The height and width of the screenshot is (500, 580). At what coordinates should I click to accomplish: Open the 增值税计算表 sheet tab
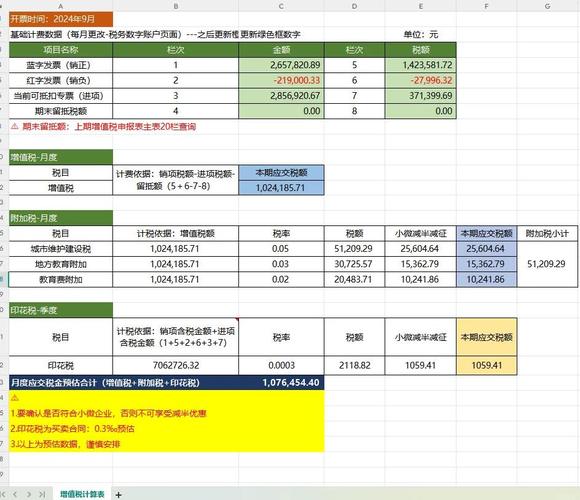point(82,494)
